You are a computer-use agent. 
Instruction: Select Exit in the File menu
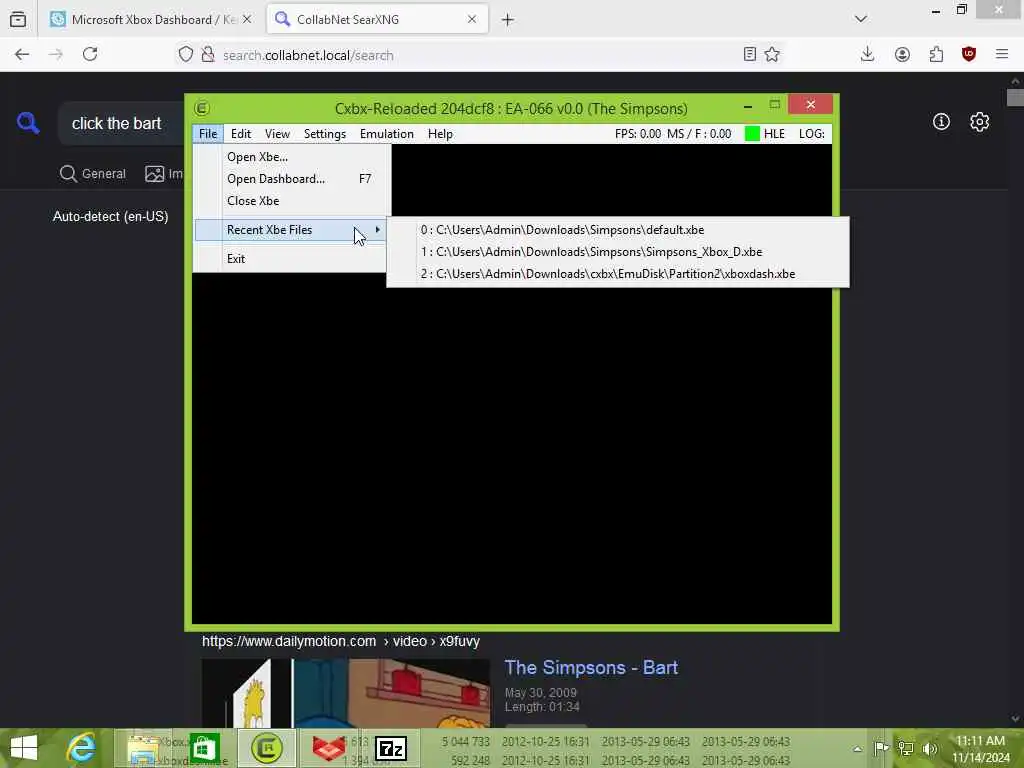[292, 259]
